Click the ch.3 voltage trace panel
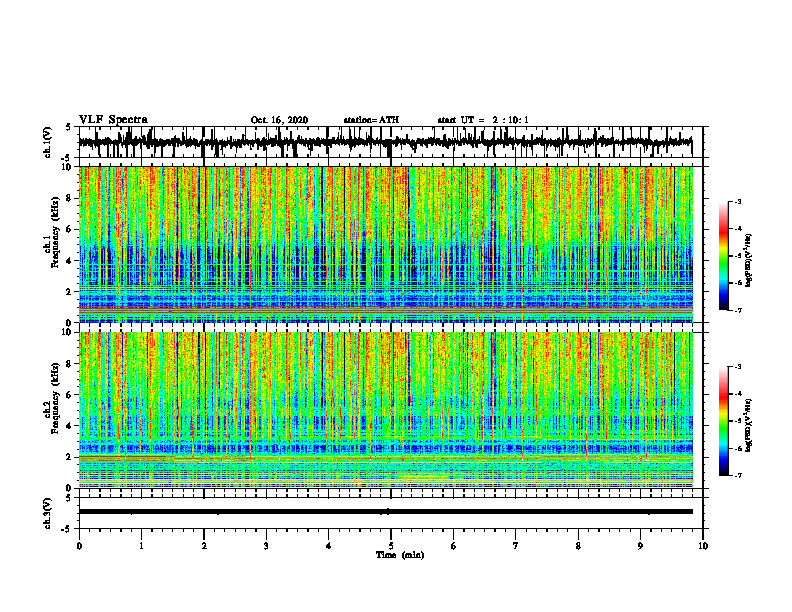Viewport: 792px width, 612px height. 391,513
